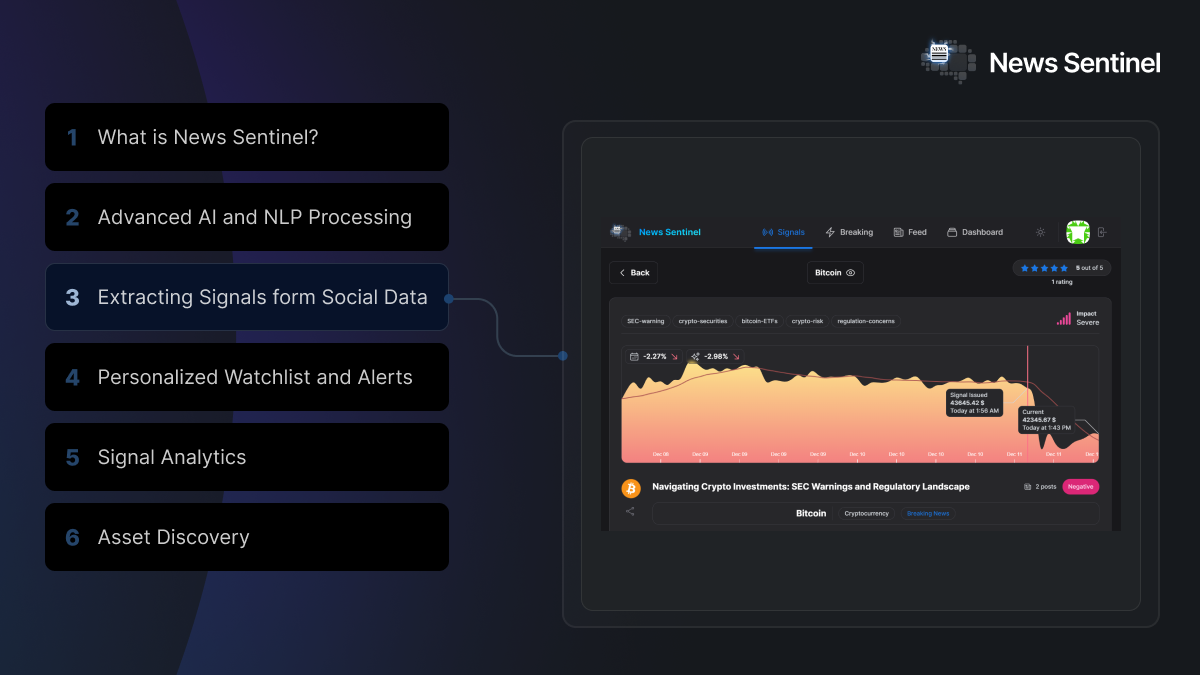Click the Negative sentiment badge

[x=1080, y=487]
